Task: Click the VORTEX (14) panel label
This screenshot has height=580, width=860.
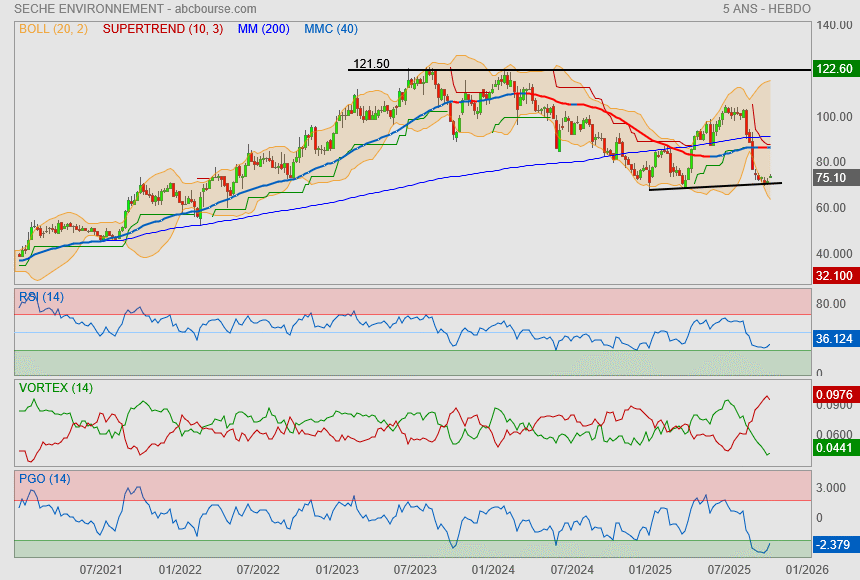Action: [56, 388]
